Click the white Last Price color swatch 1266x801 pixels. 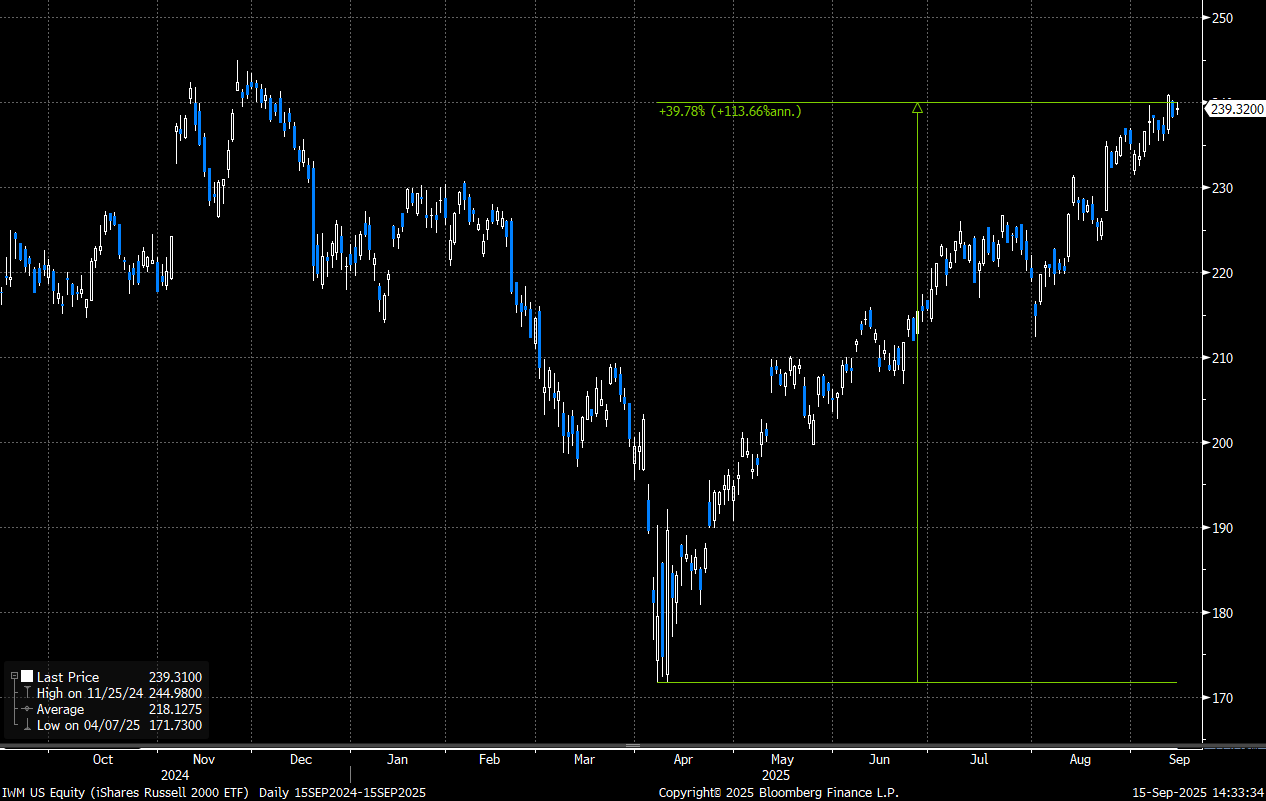27,677
